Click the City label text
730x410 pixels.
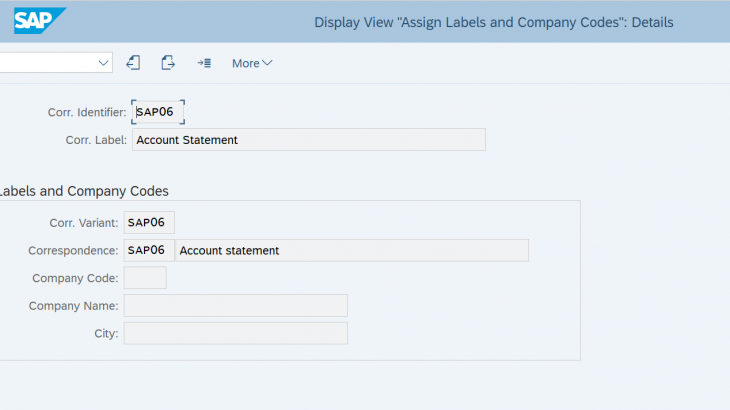point(106,334)
